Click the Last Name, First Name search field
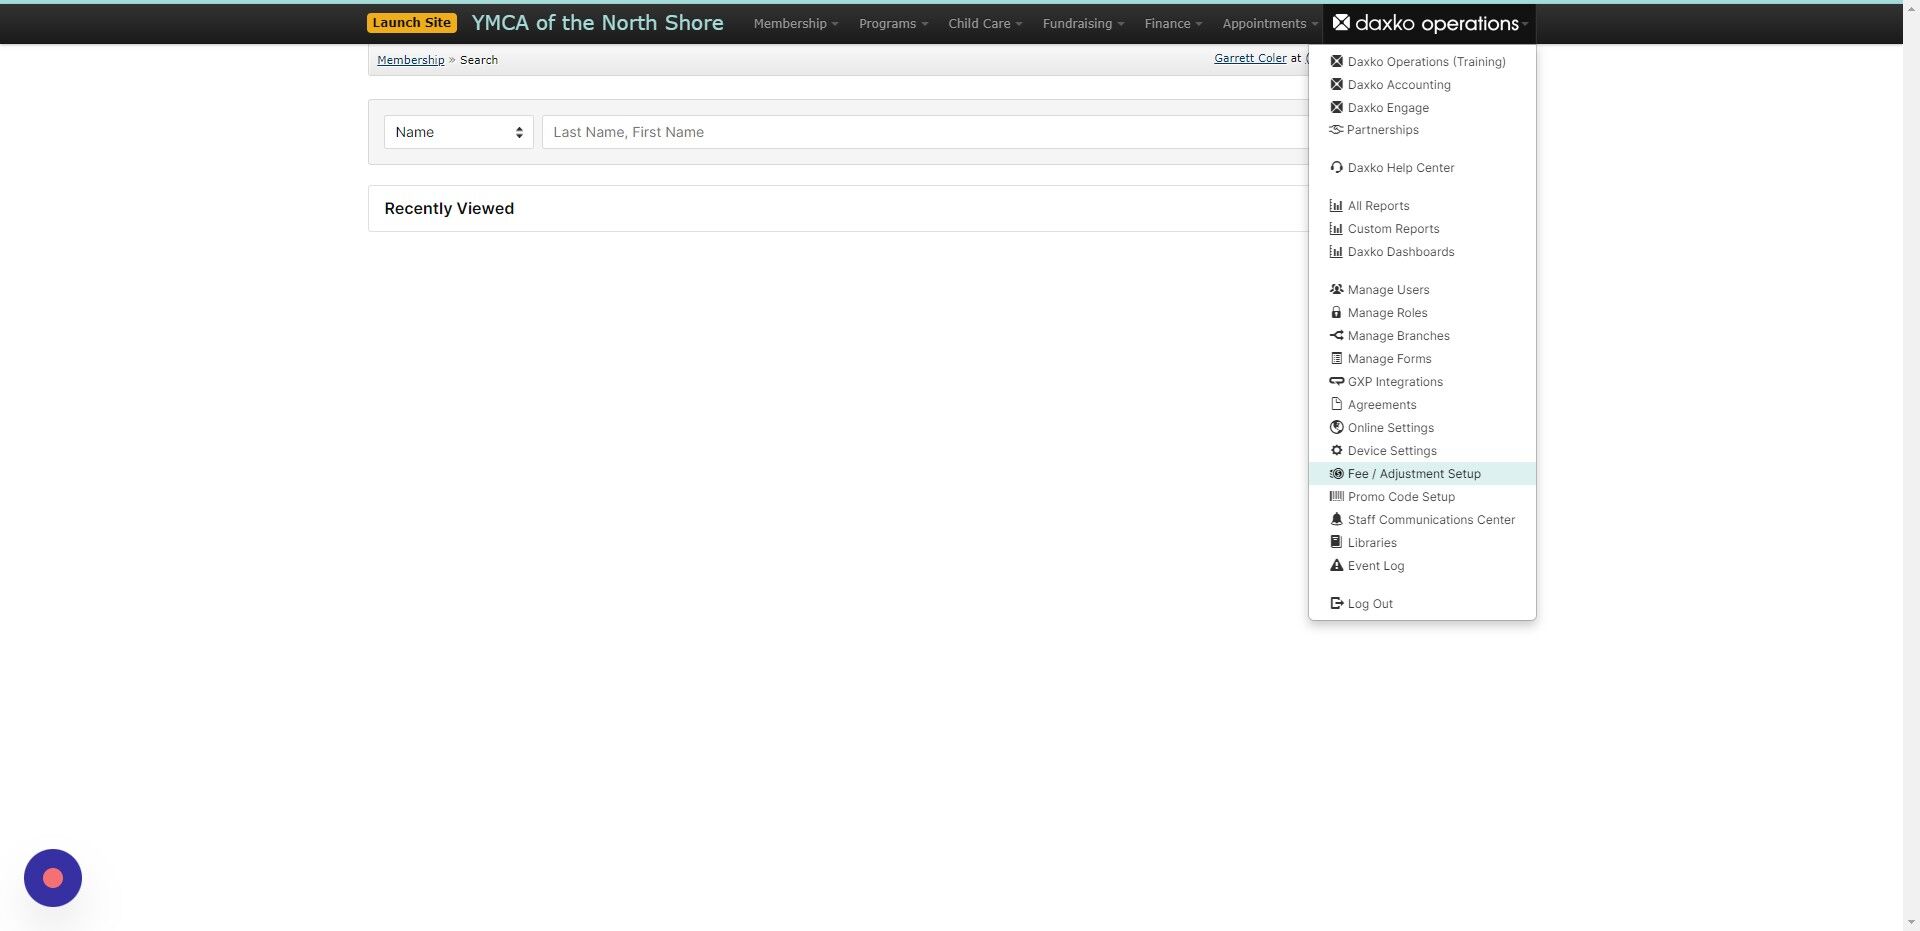This screenshot has height=931, width=1920. click(x=925, y=132)
